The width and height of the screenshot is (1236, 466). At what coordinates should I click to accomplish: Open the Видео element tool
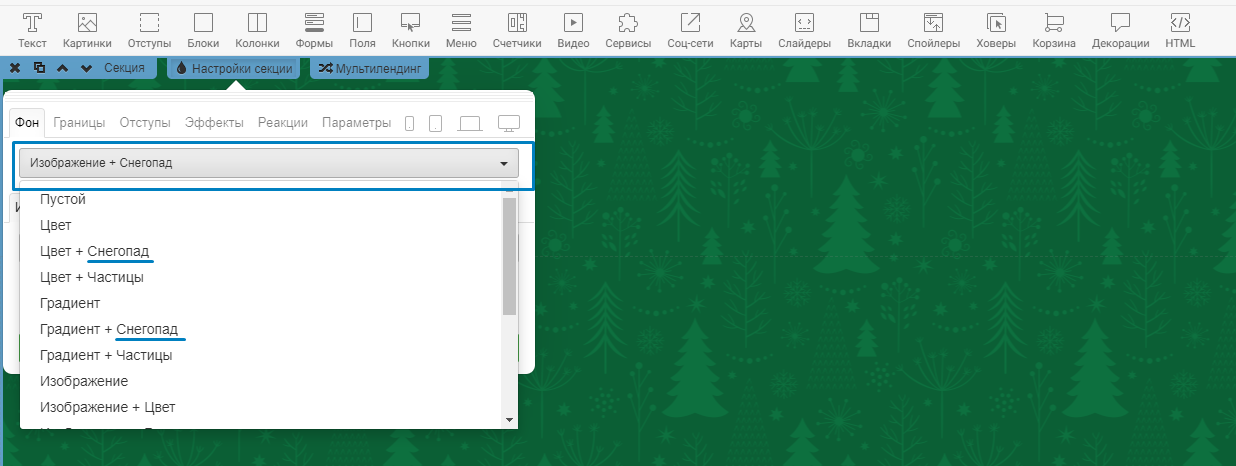[573, 30]
